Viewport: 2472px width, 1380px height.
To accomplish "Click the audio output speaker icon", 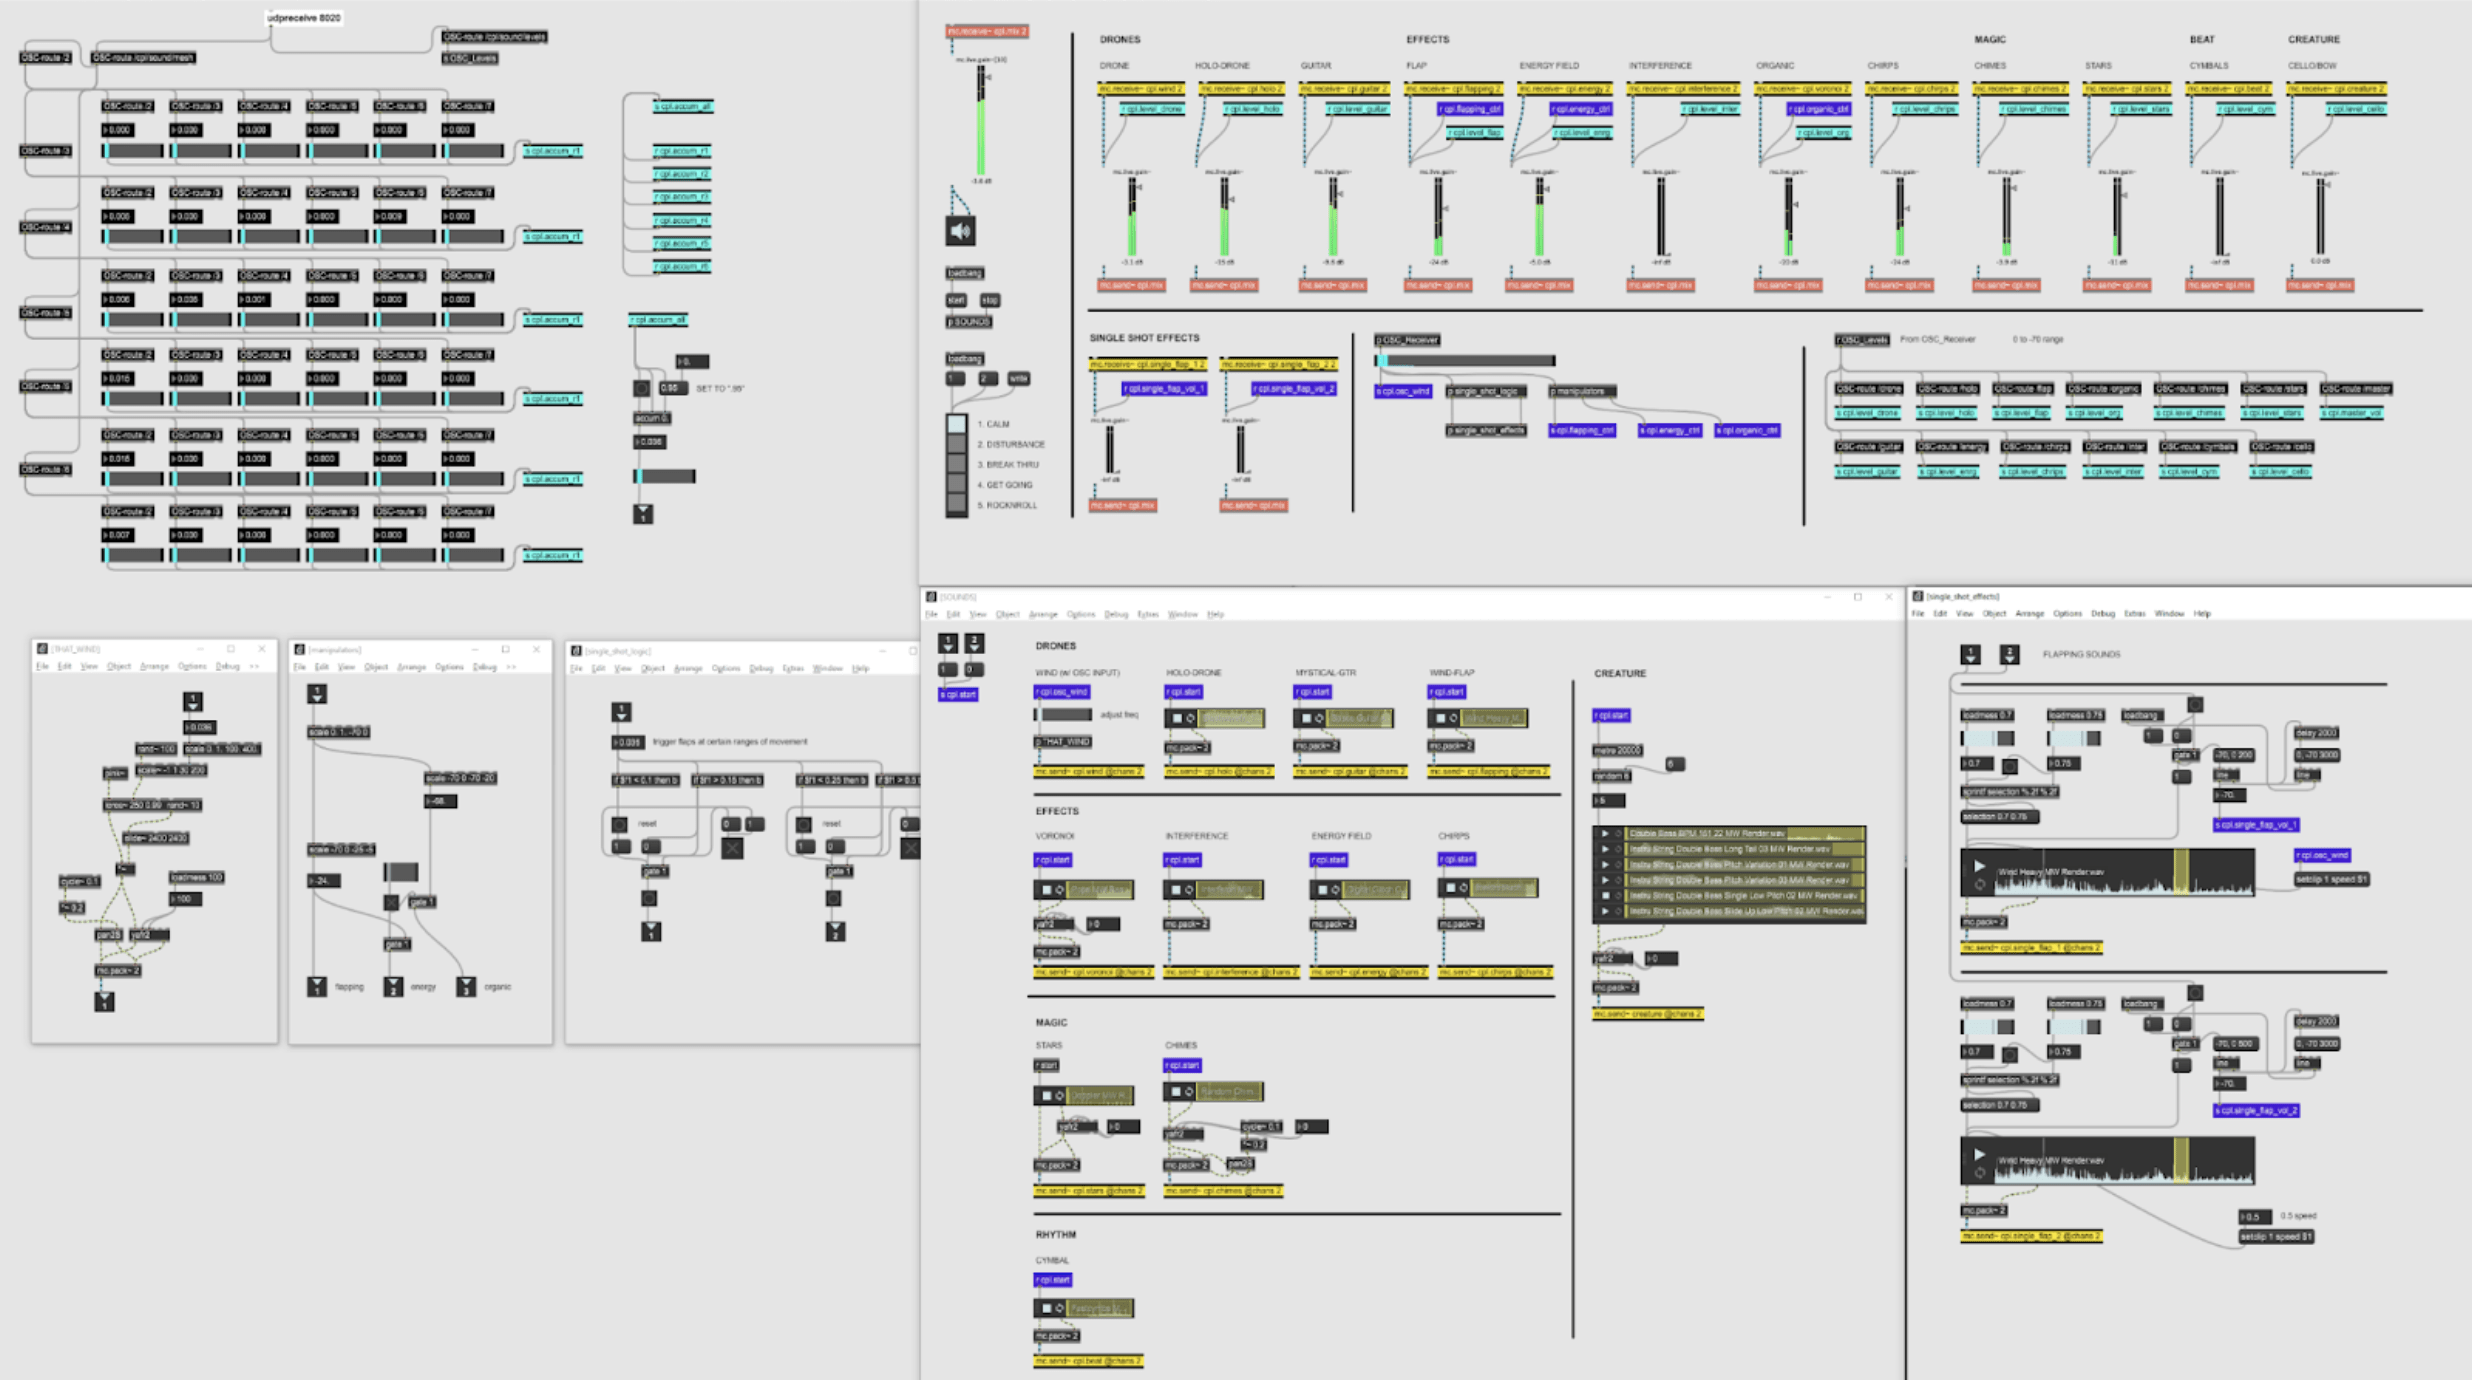I will (960, 231).
